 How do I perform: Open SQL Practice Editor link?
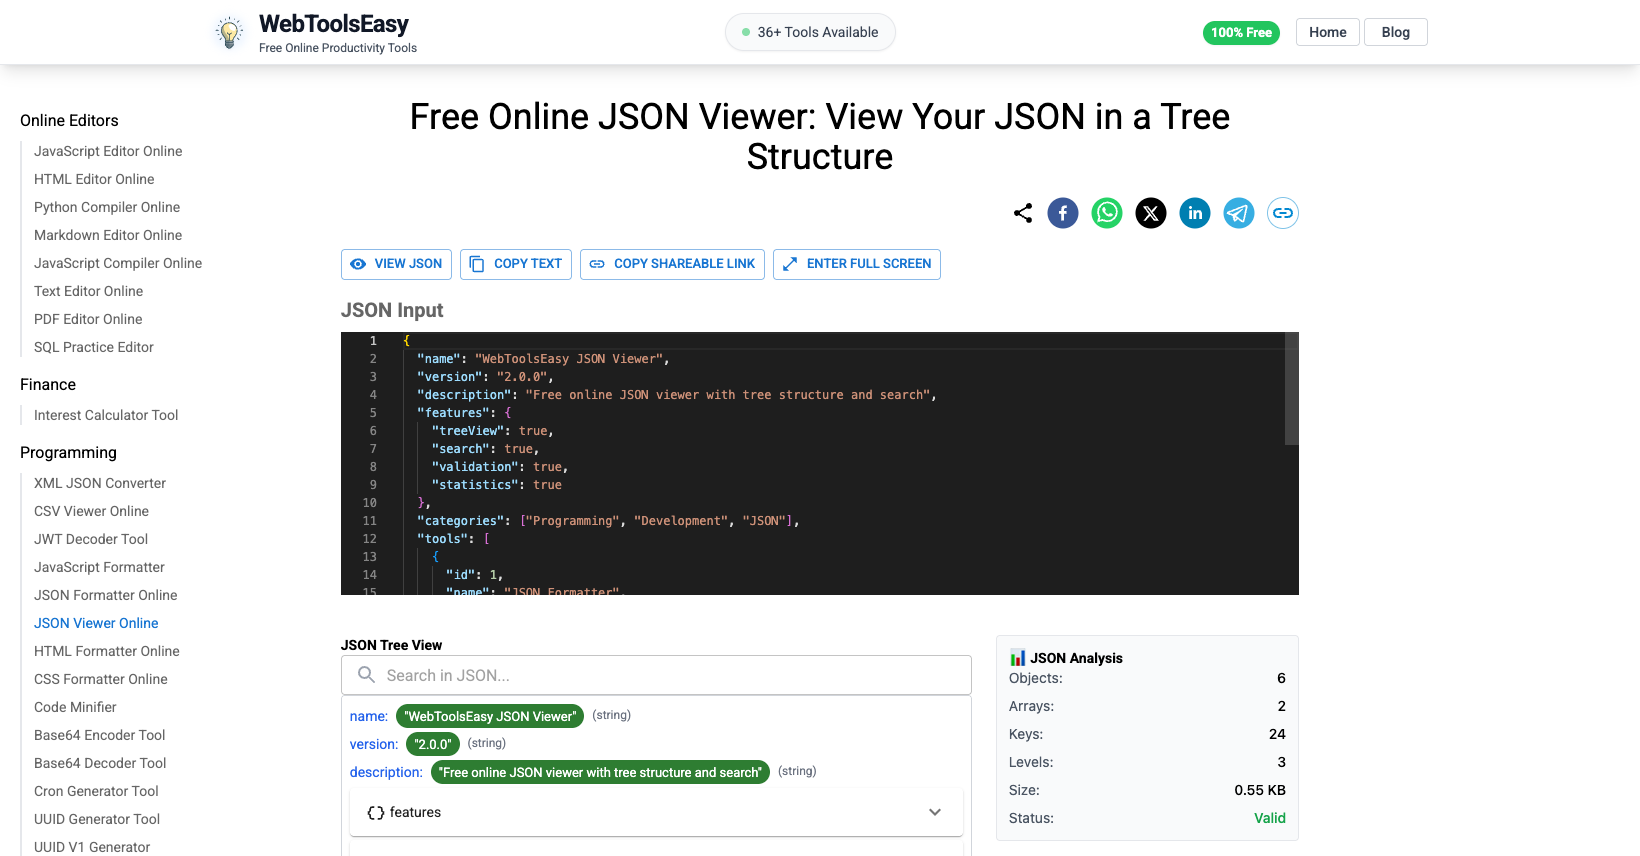[x=94, y=347]
